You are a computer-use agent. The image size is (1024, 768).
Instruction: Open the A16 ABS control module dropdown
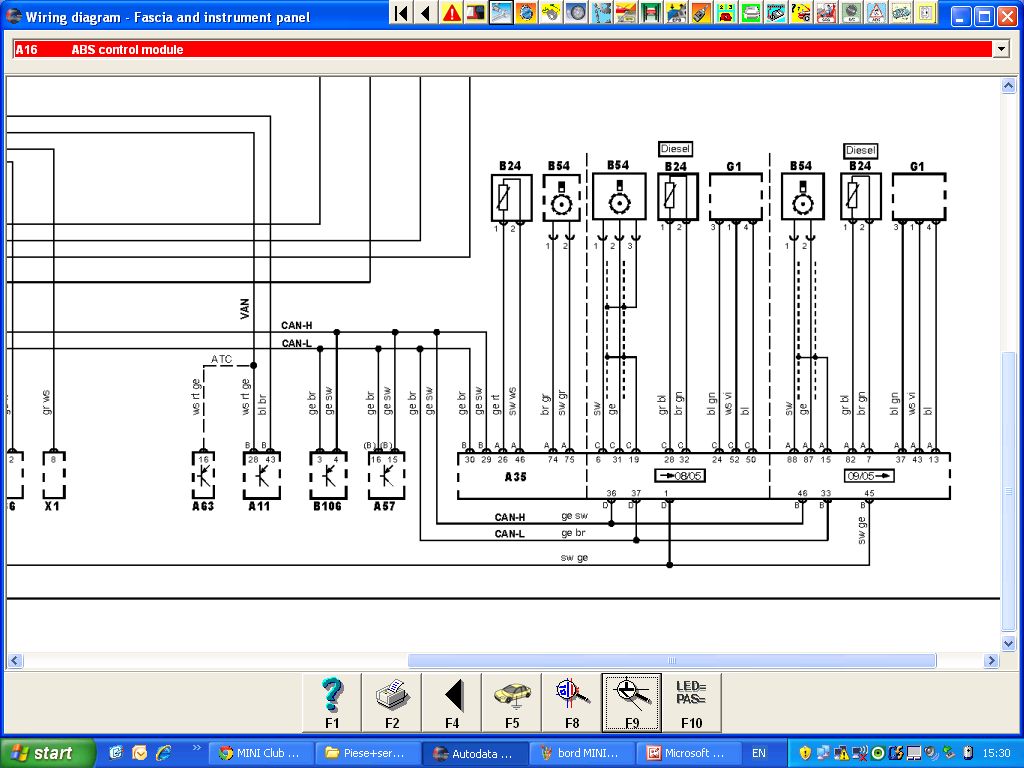pos(1000,49)
